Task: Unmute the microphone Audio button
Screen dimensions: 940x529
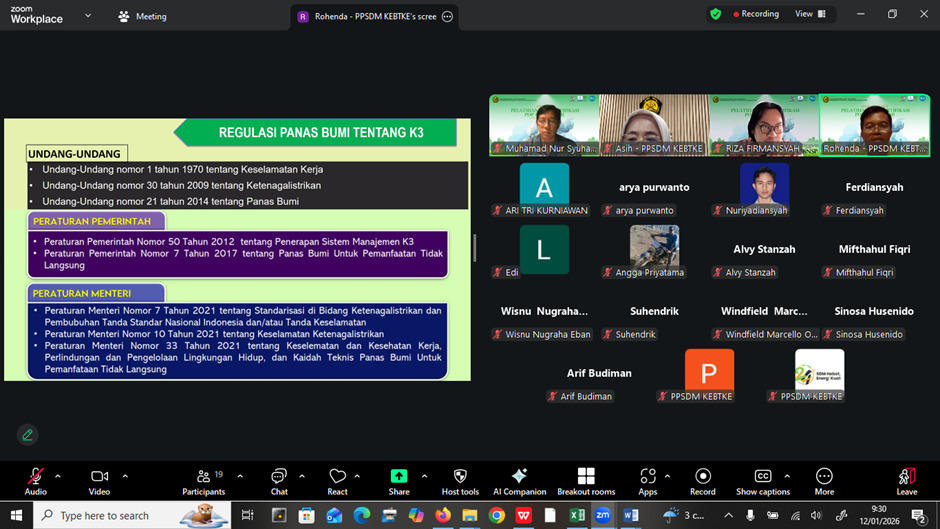Action: (x=36, y=479)
